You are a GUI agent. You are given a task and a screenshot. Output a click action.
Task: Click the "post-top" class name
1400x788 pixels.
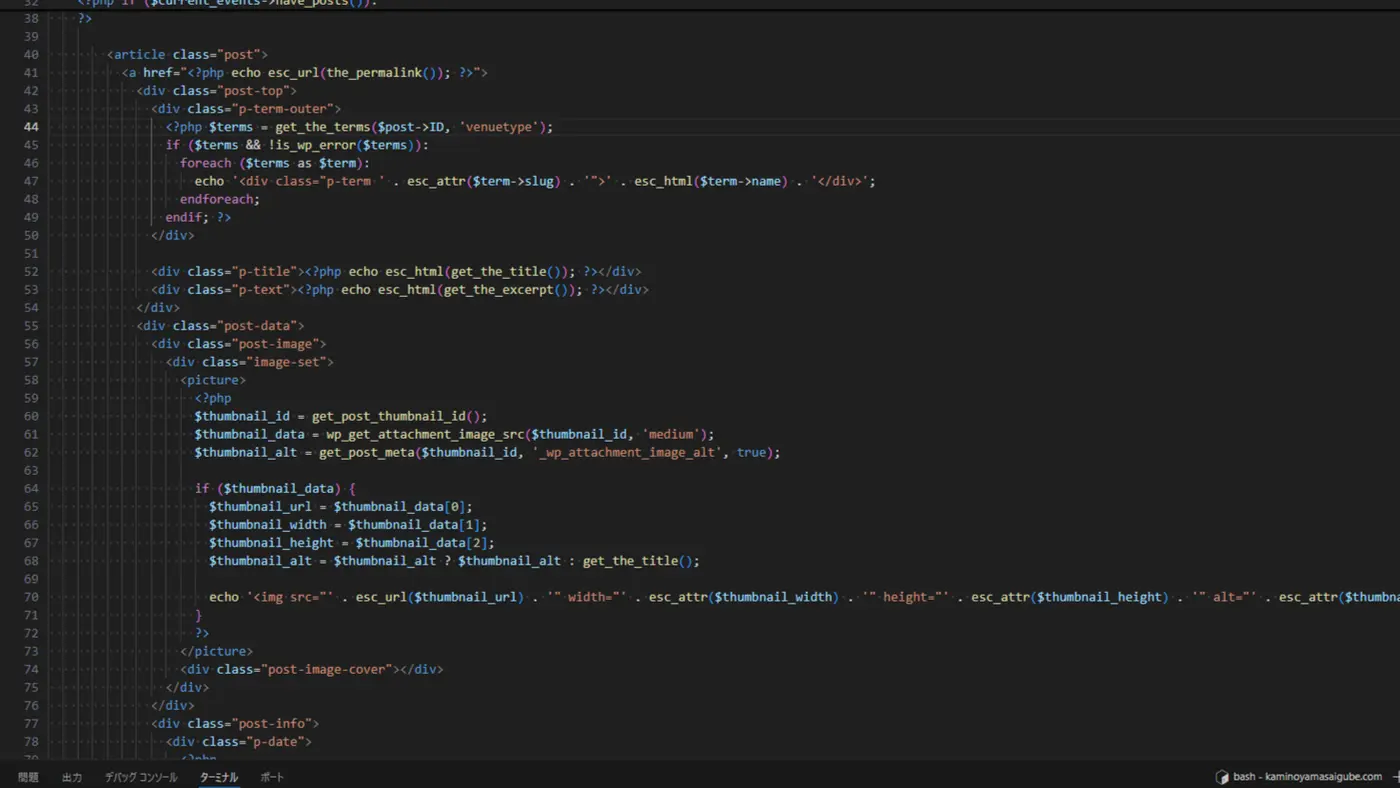[253, 91]
